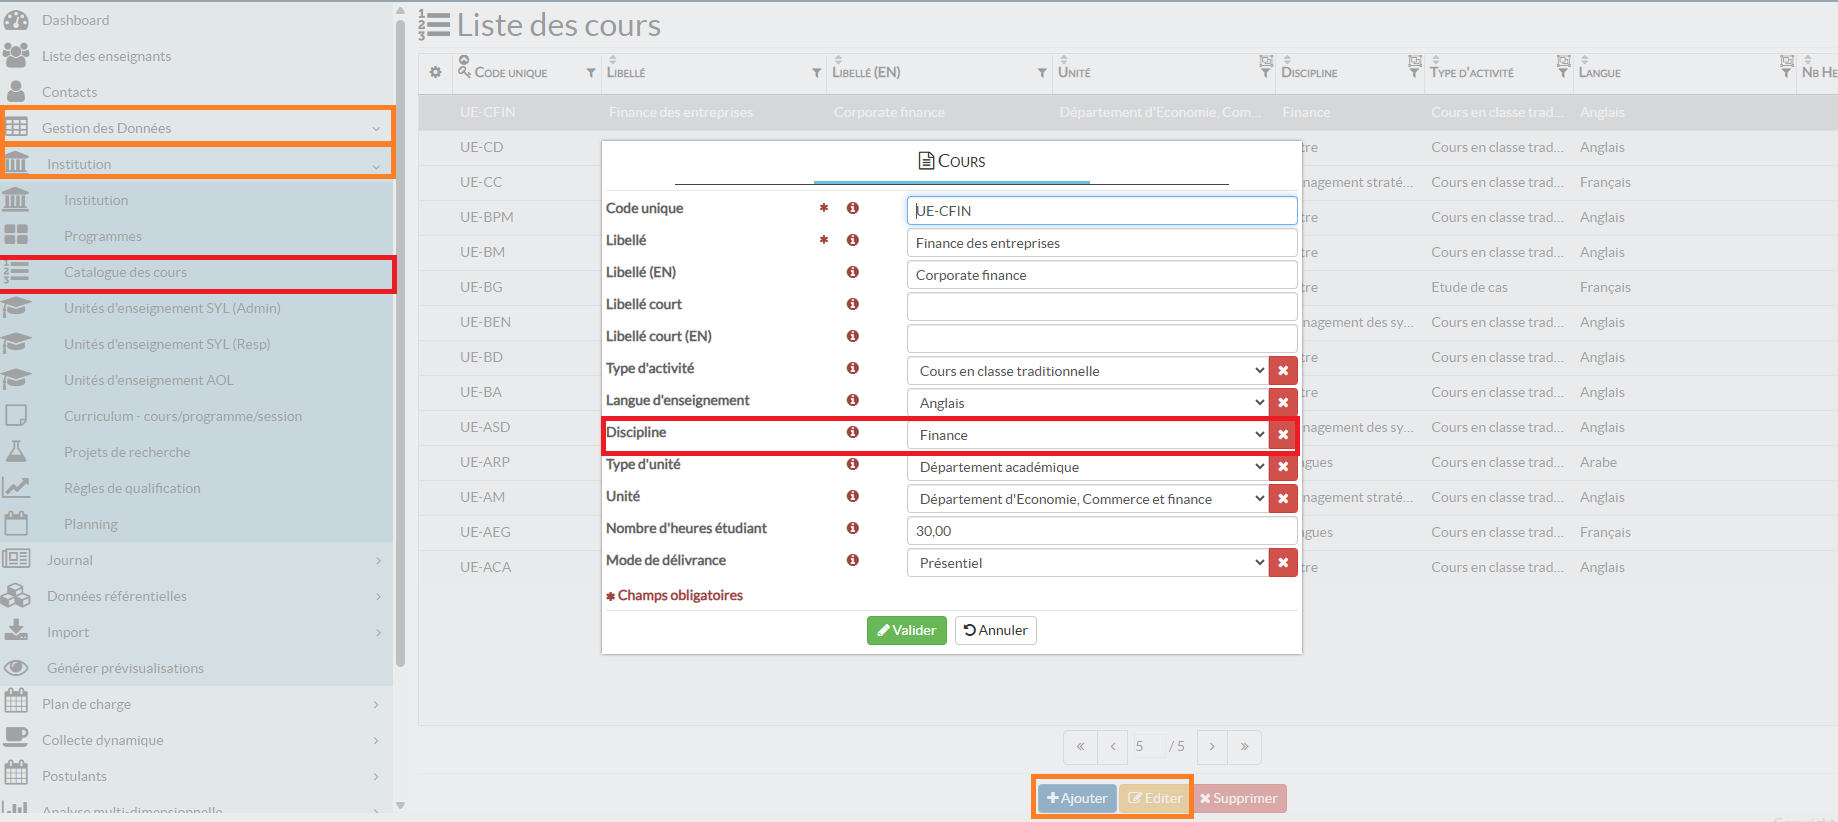Viewport: 1838px width, 822px height.
Task: Open Programmes menu item
Action: tap(103, 236)
